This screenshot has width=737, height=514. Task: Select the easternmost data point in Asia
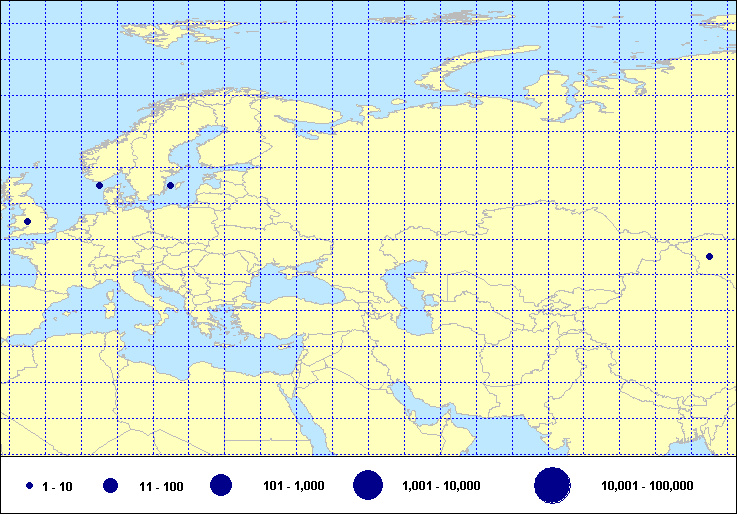tap(709, 257)
